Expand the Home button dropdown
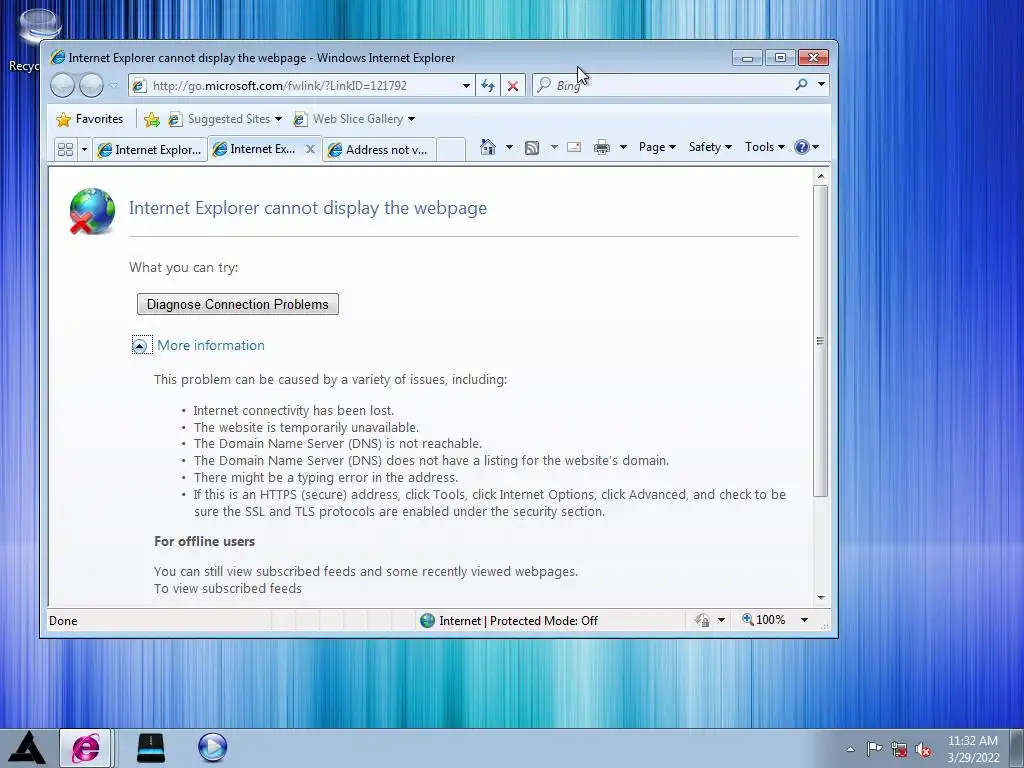This screenshot has width=1024, height=768. [x=509, y=147]
